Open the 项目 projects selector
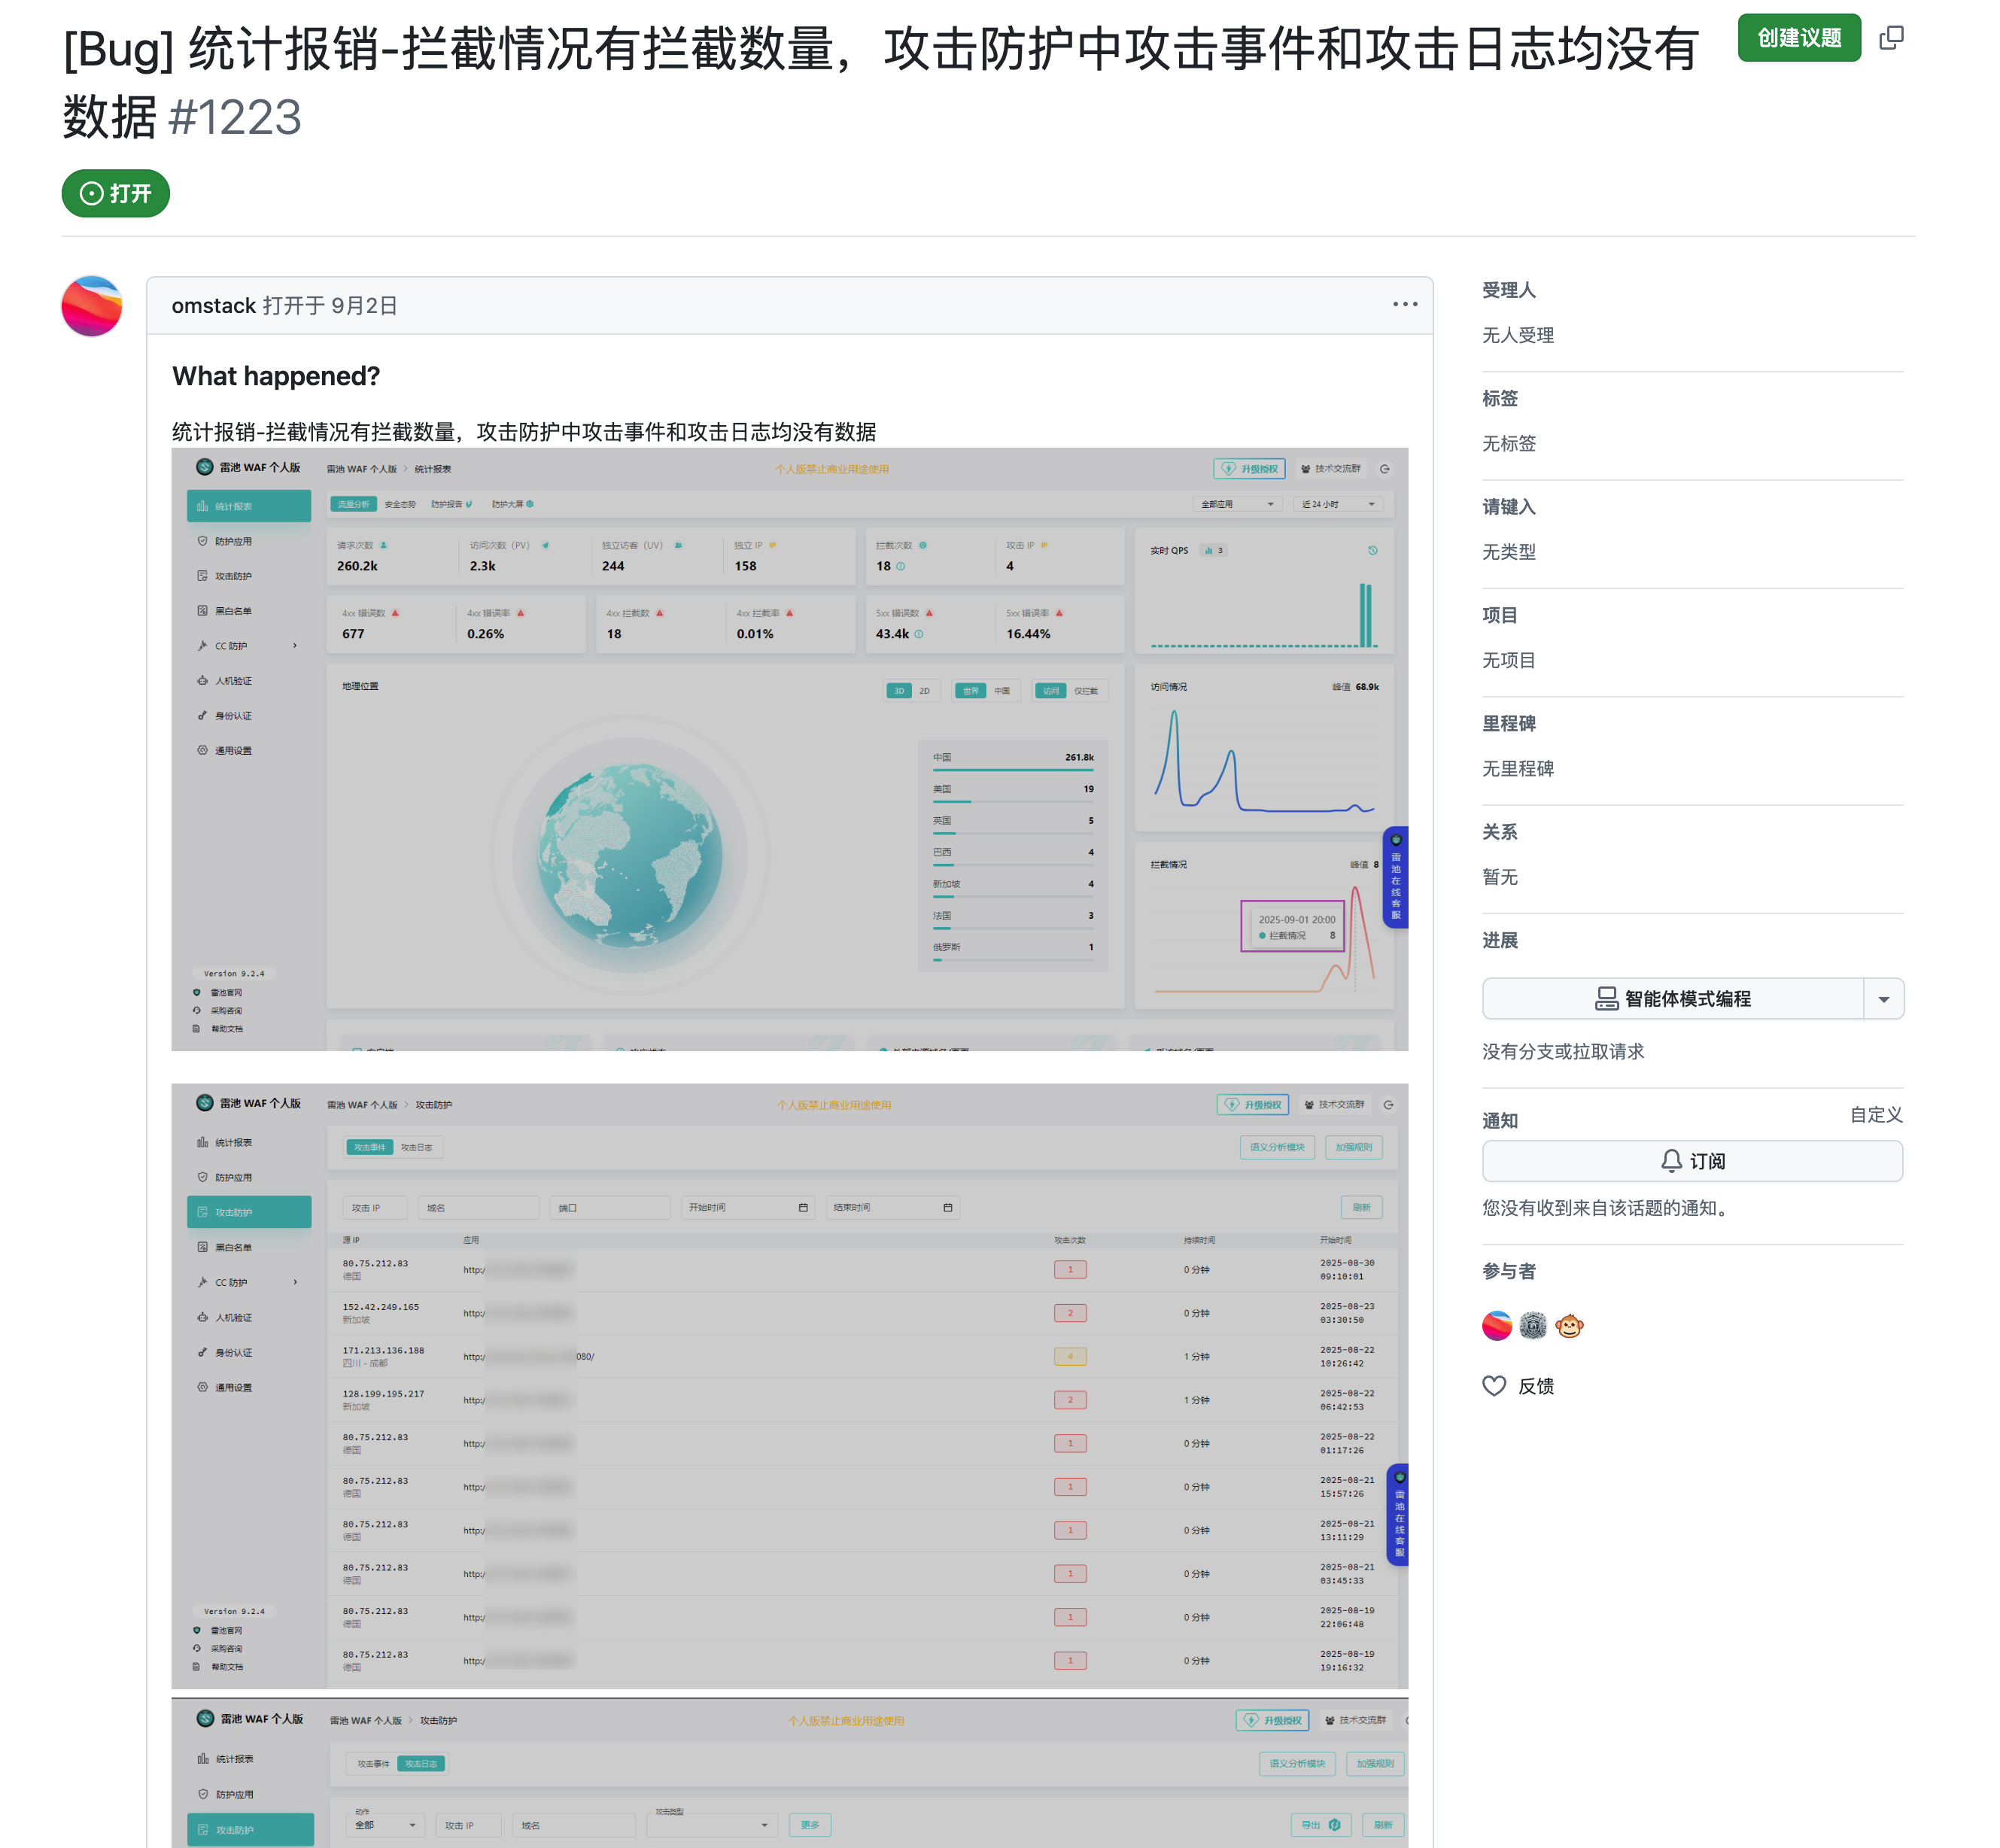2000x1848 pixels. pos(1499,615)
